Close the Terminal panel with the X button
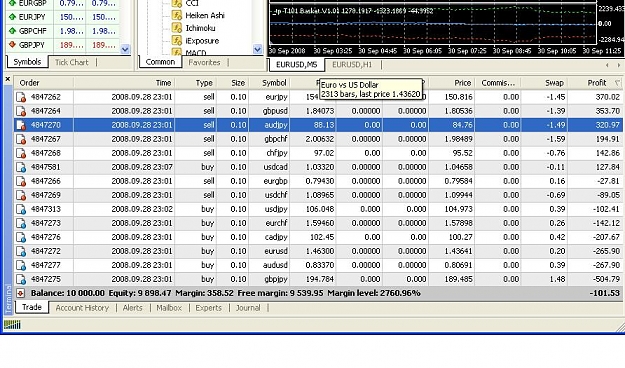The image size is (625, 368). coord(8,79)
